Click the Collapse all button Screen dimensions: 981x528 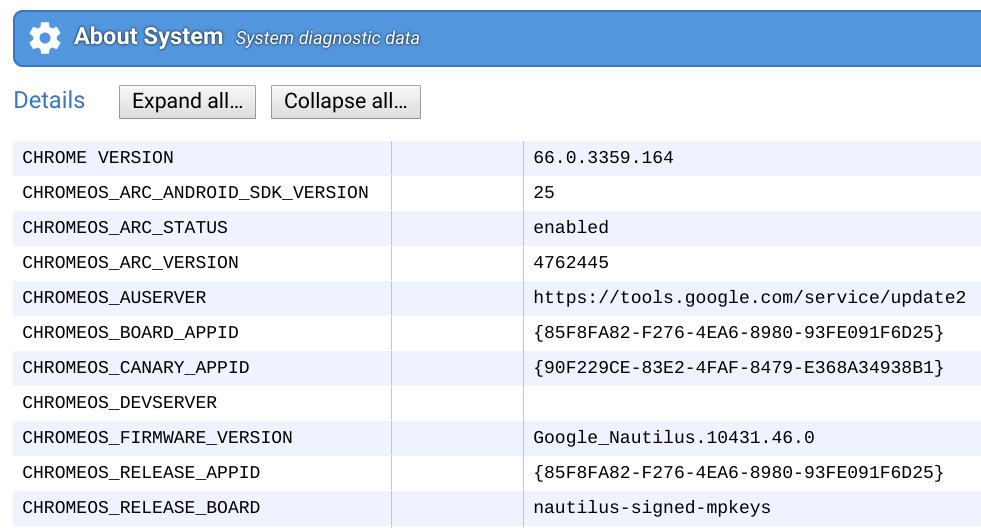click(345, 102)
